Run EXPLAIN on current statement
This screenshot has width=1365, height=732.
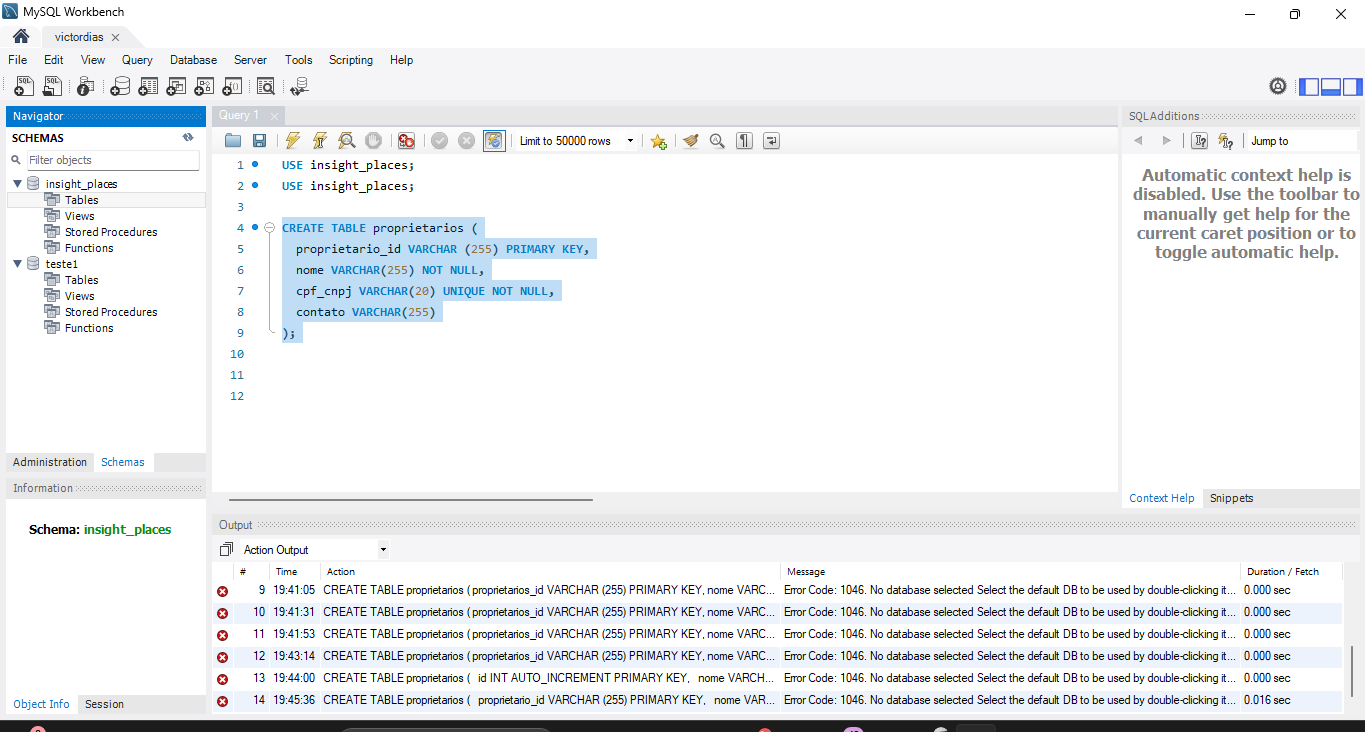(346, 141)
